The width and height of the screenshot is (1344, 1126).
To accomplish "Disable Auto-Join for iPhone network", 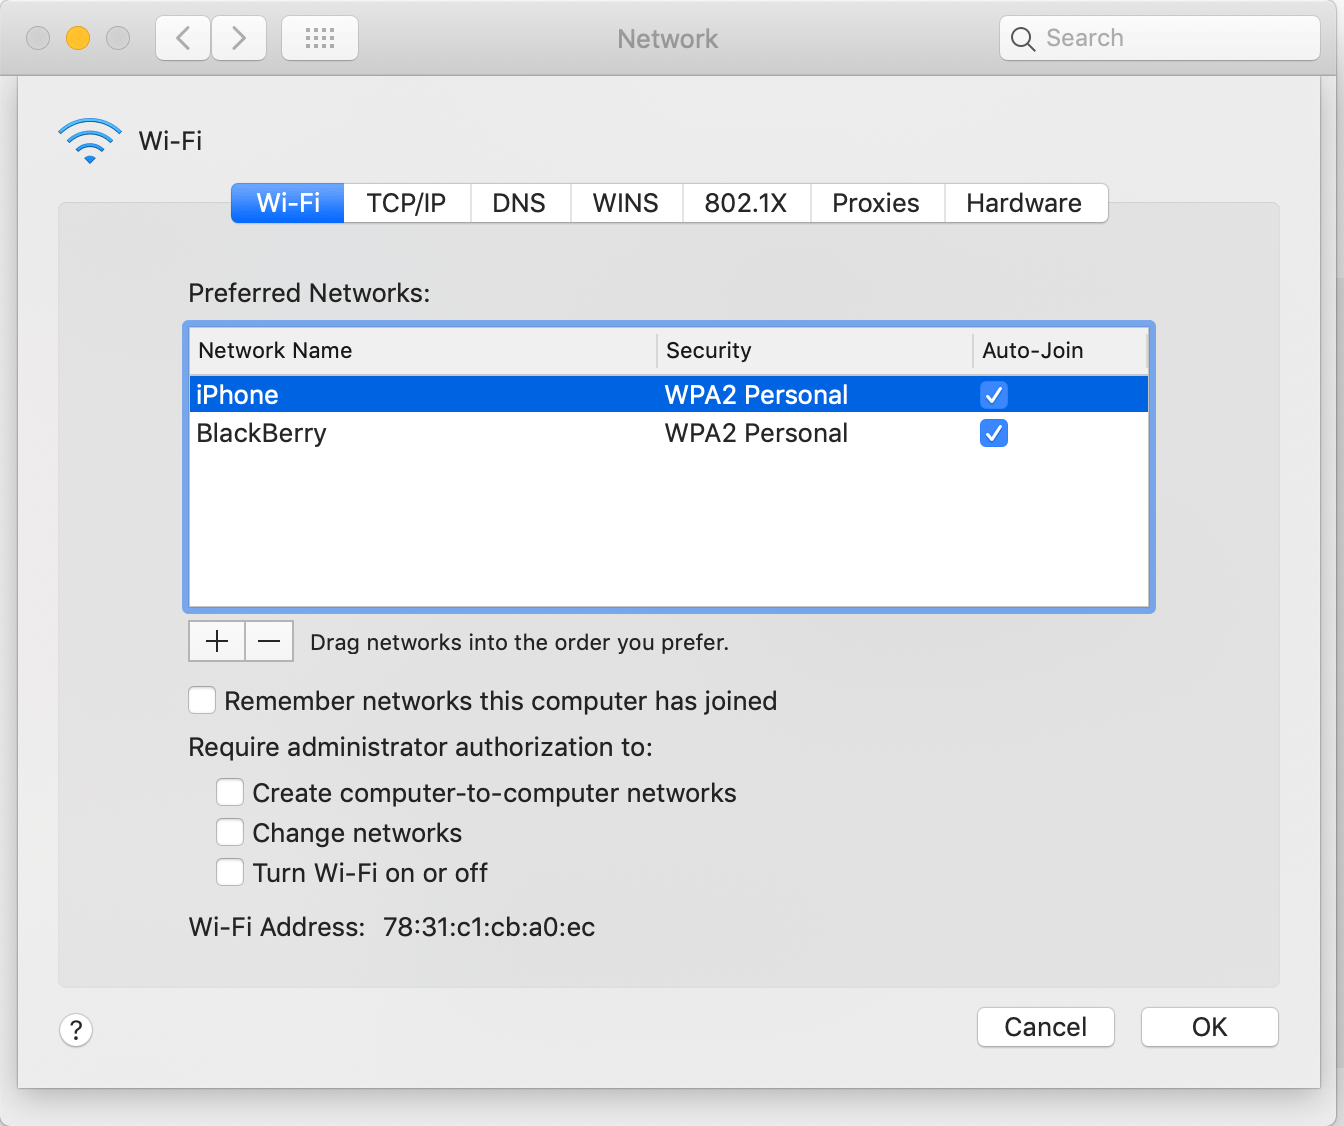I will point(993,394).
